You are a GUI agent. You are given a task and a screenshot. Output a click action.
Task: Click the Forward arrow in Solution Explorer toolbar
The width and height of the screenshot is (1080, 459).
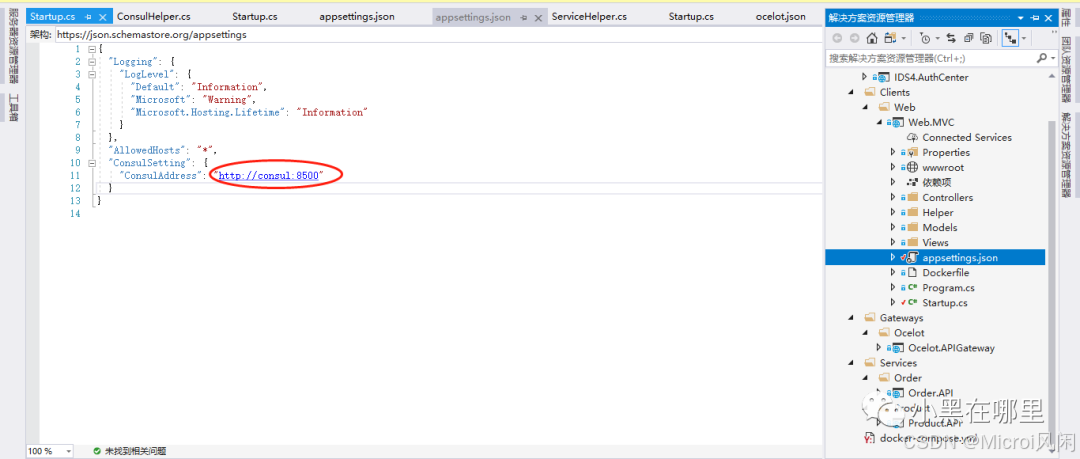point(854,39)
